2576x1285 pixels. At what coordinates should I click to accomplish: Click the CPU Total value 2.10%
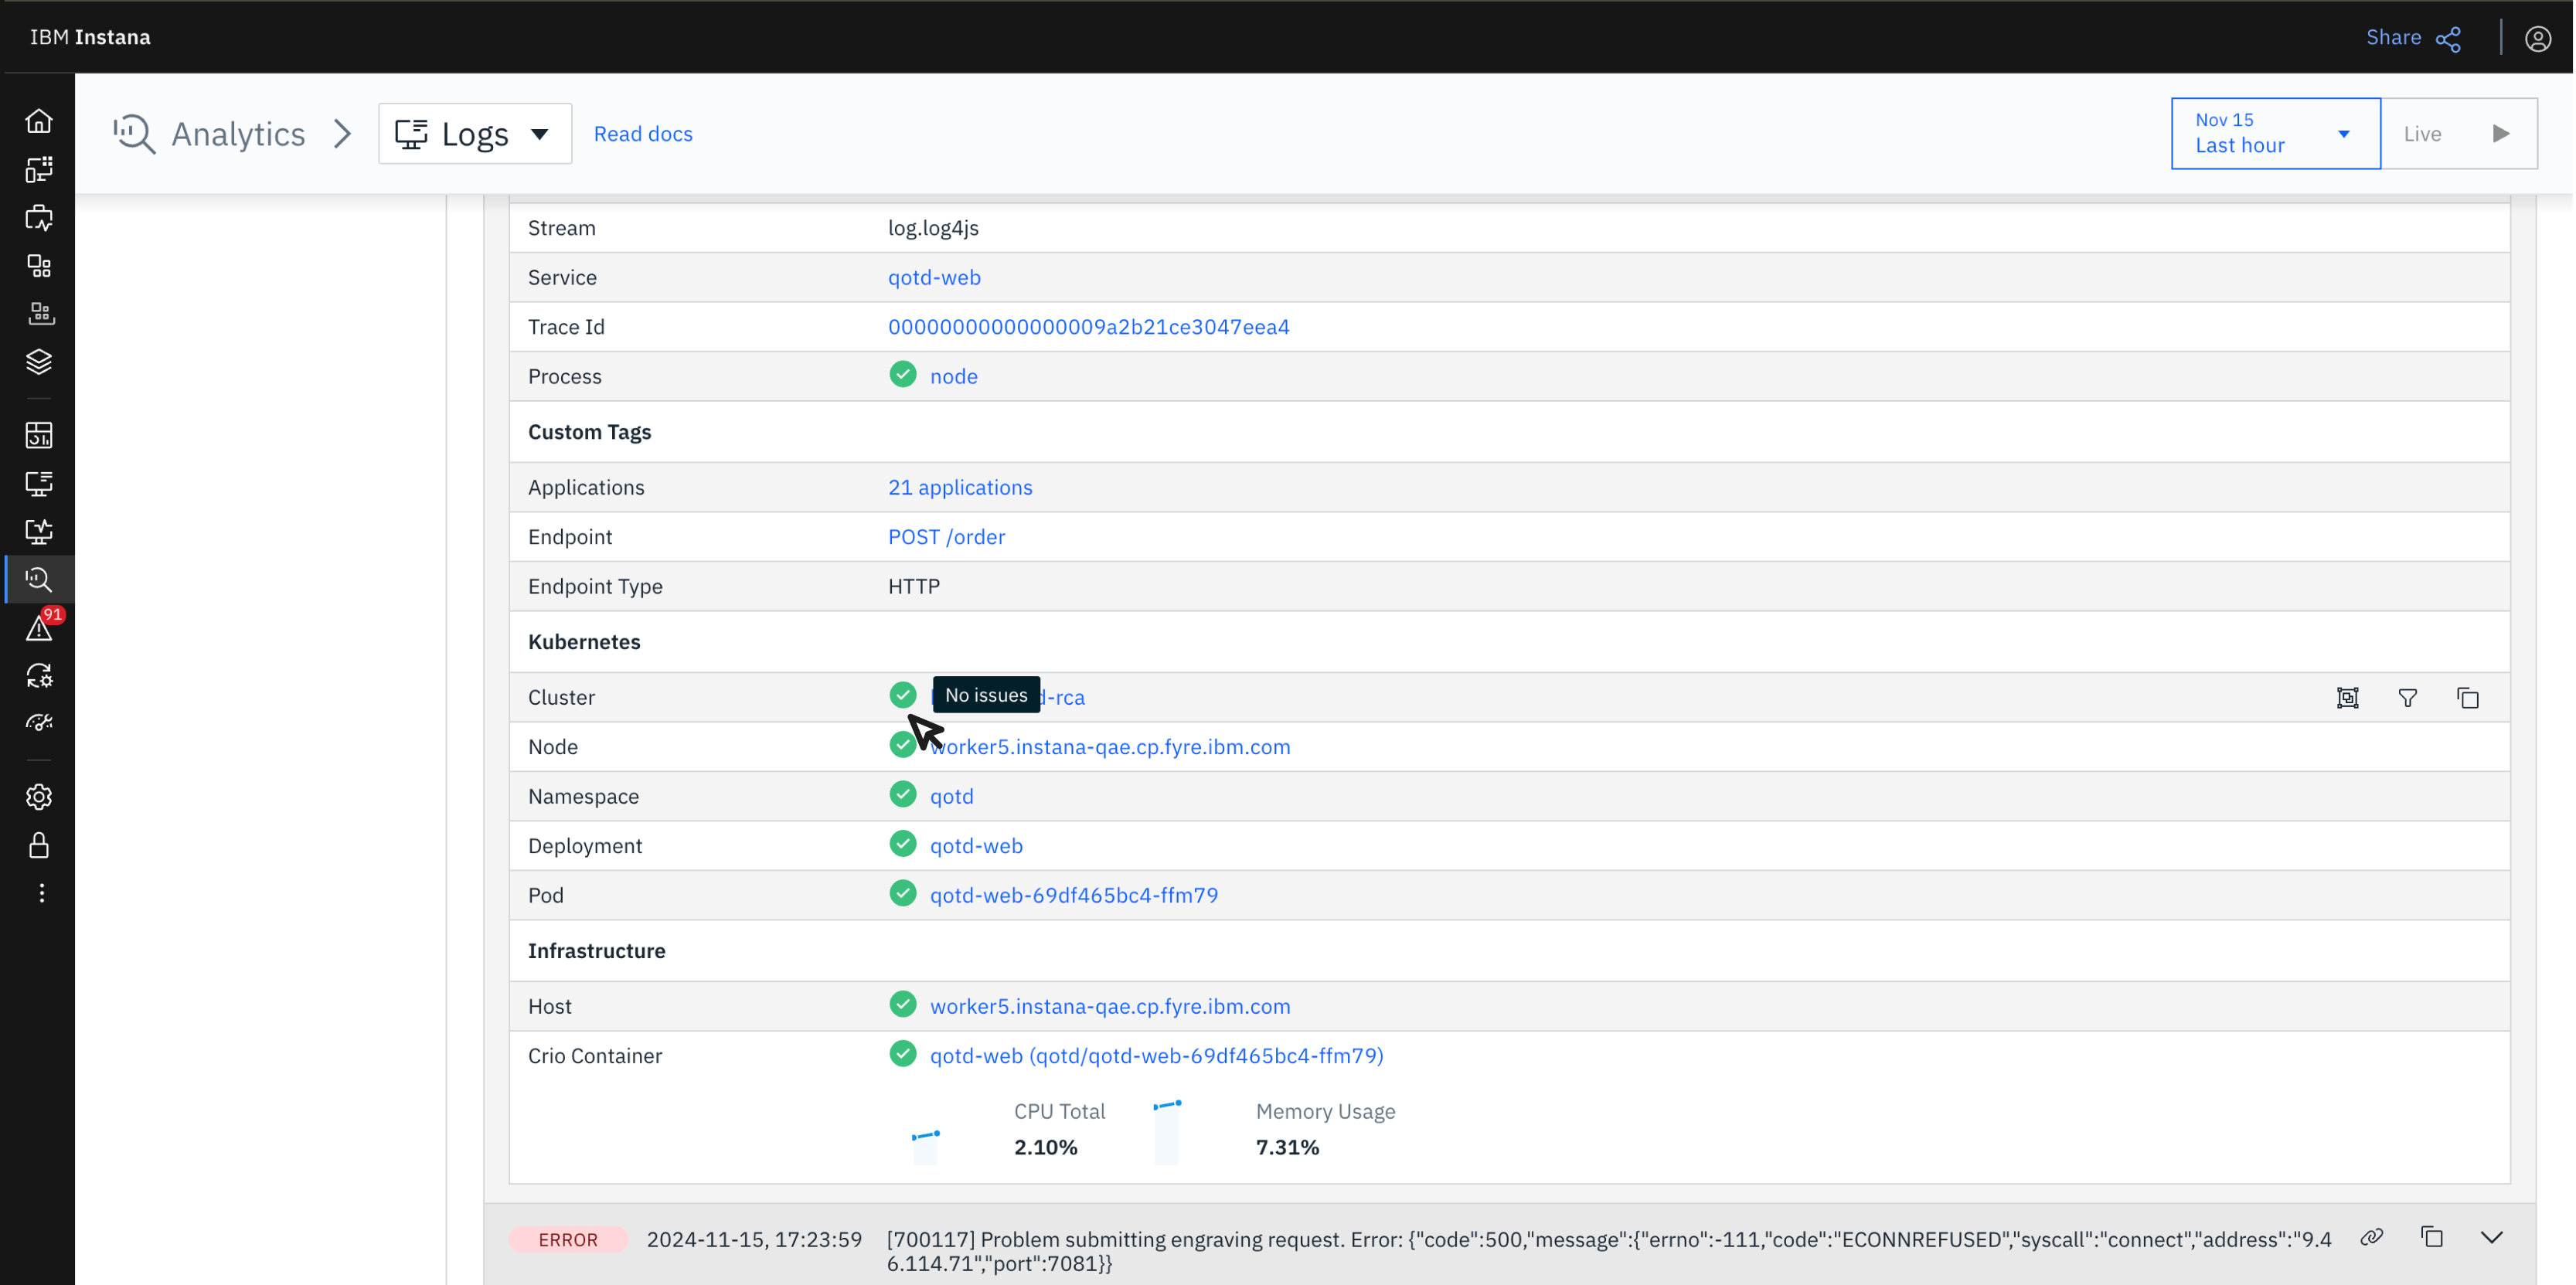click(x=1045, y=1148)
